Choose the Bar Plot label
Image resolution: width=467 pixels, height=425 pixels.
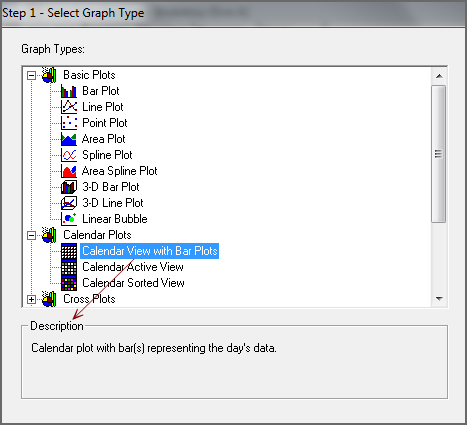101,91
